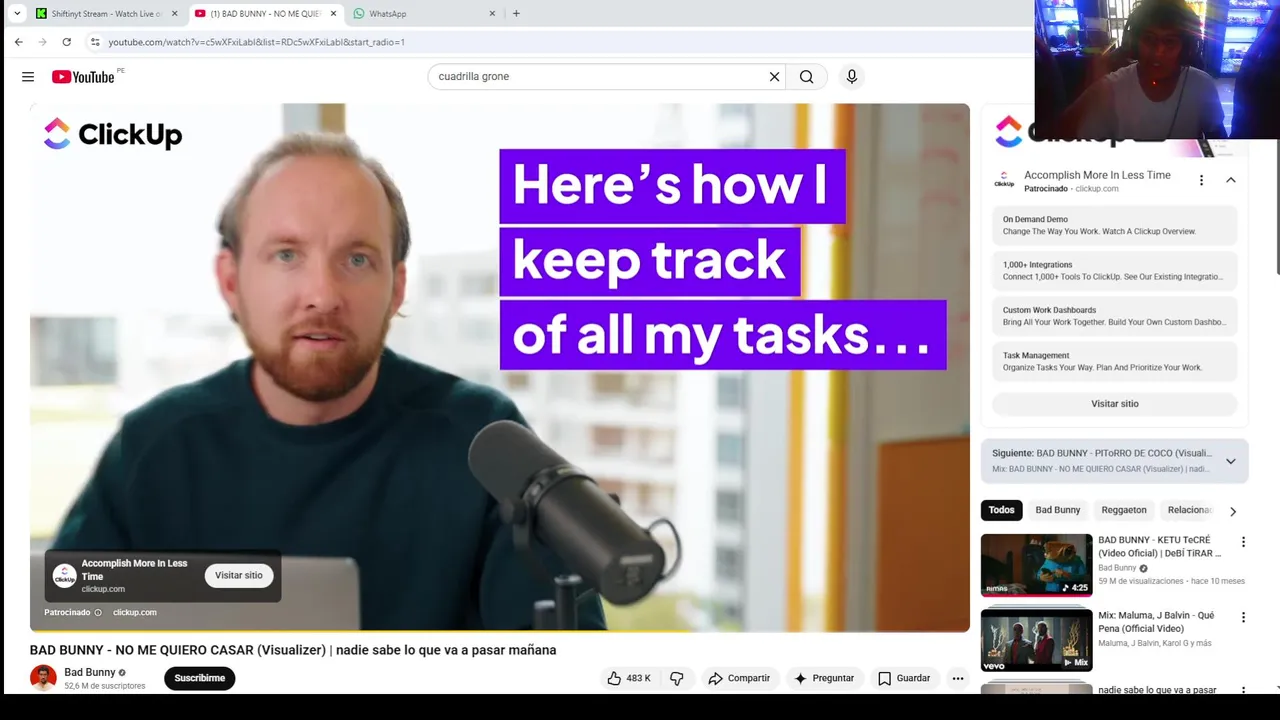Open ad info icon next to Patrocinado
This screenshot has width=1280, height=720.
pyautogui.click(x=98, y=612)
